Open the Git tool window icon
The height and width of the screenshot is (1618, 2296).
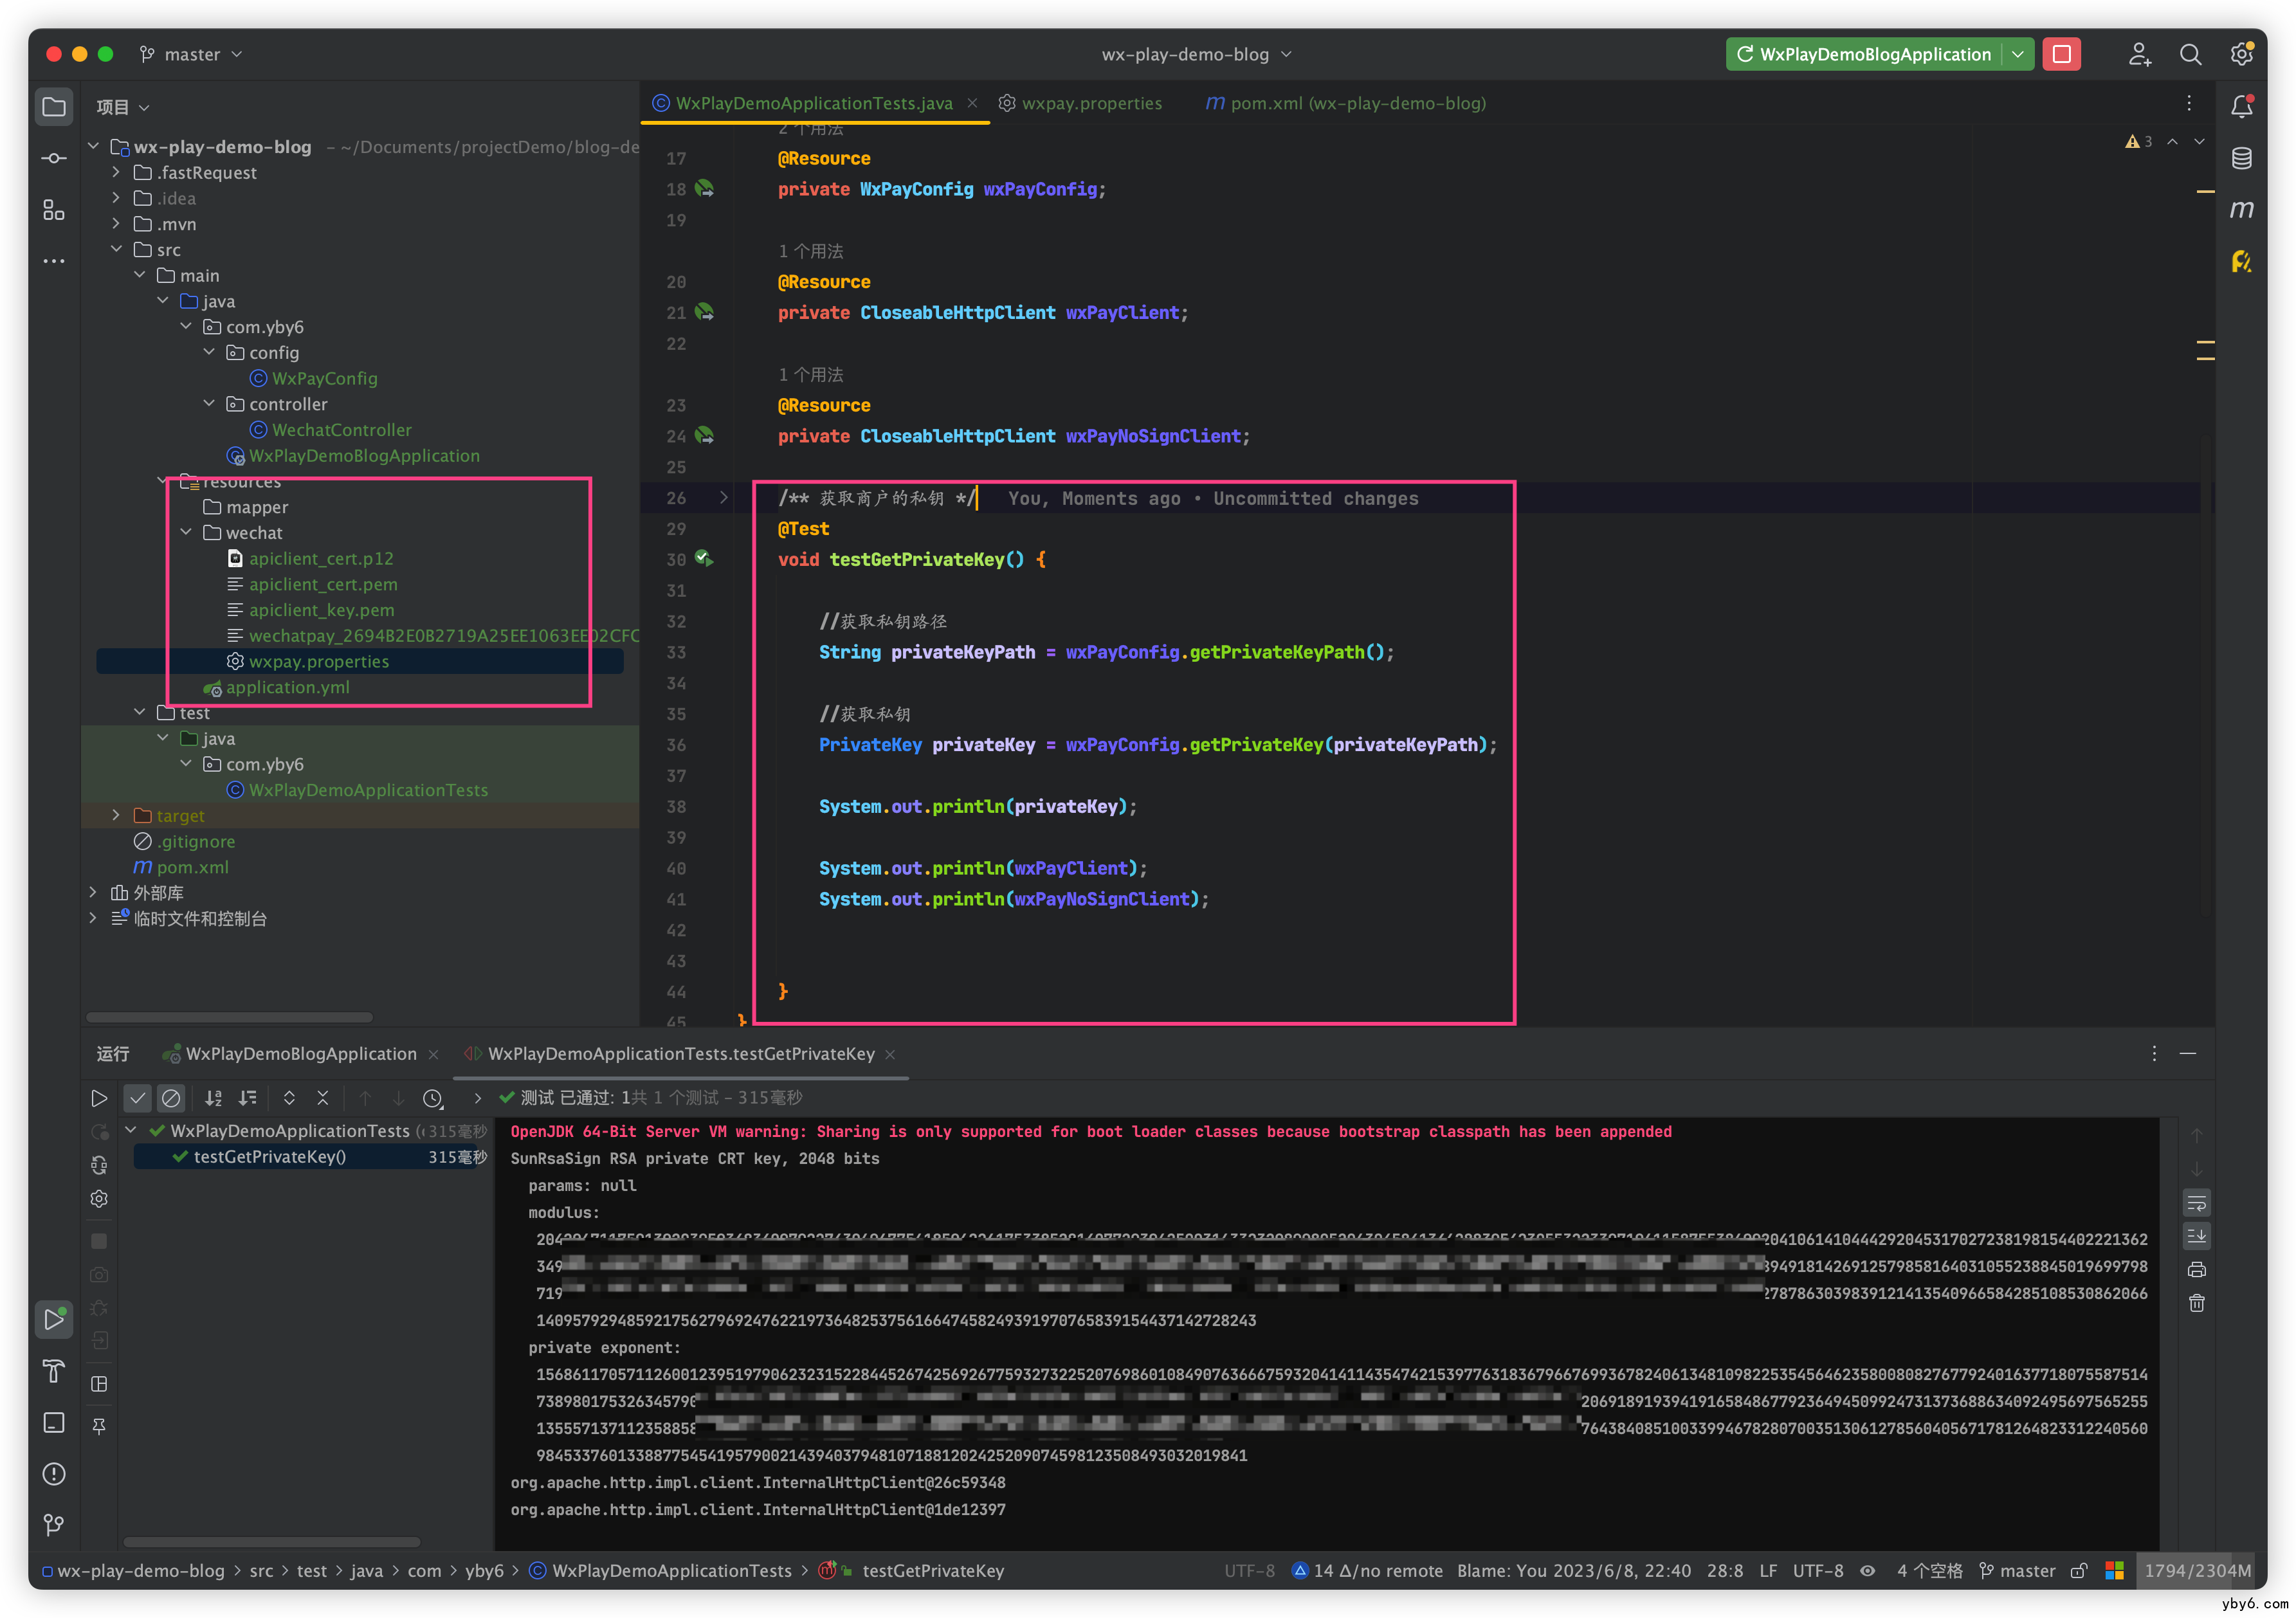(x=54, y=1525)
